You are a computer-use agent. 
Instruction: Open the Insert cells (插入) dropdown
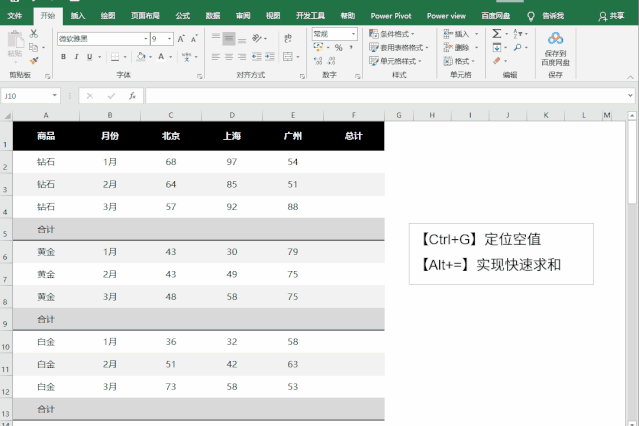(461, 34)
